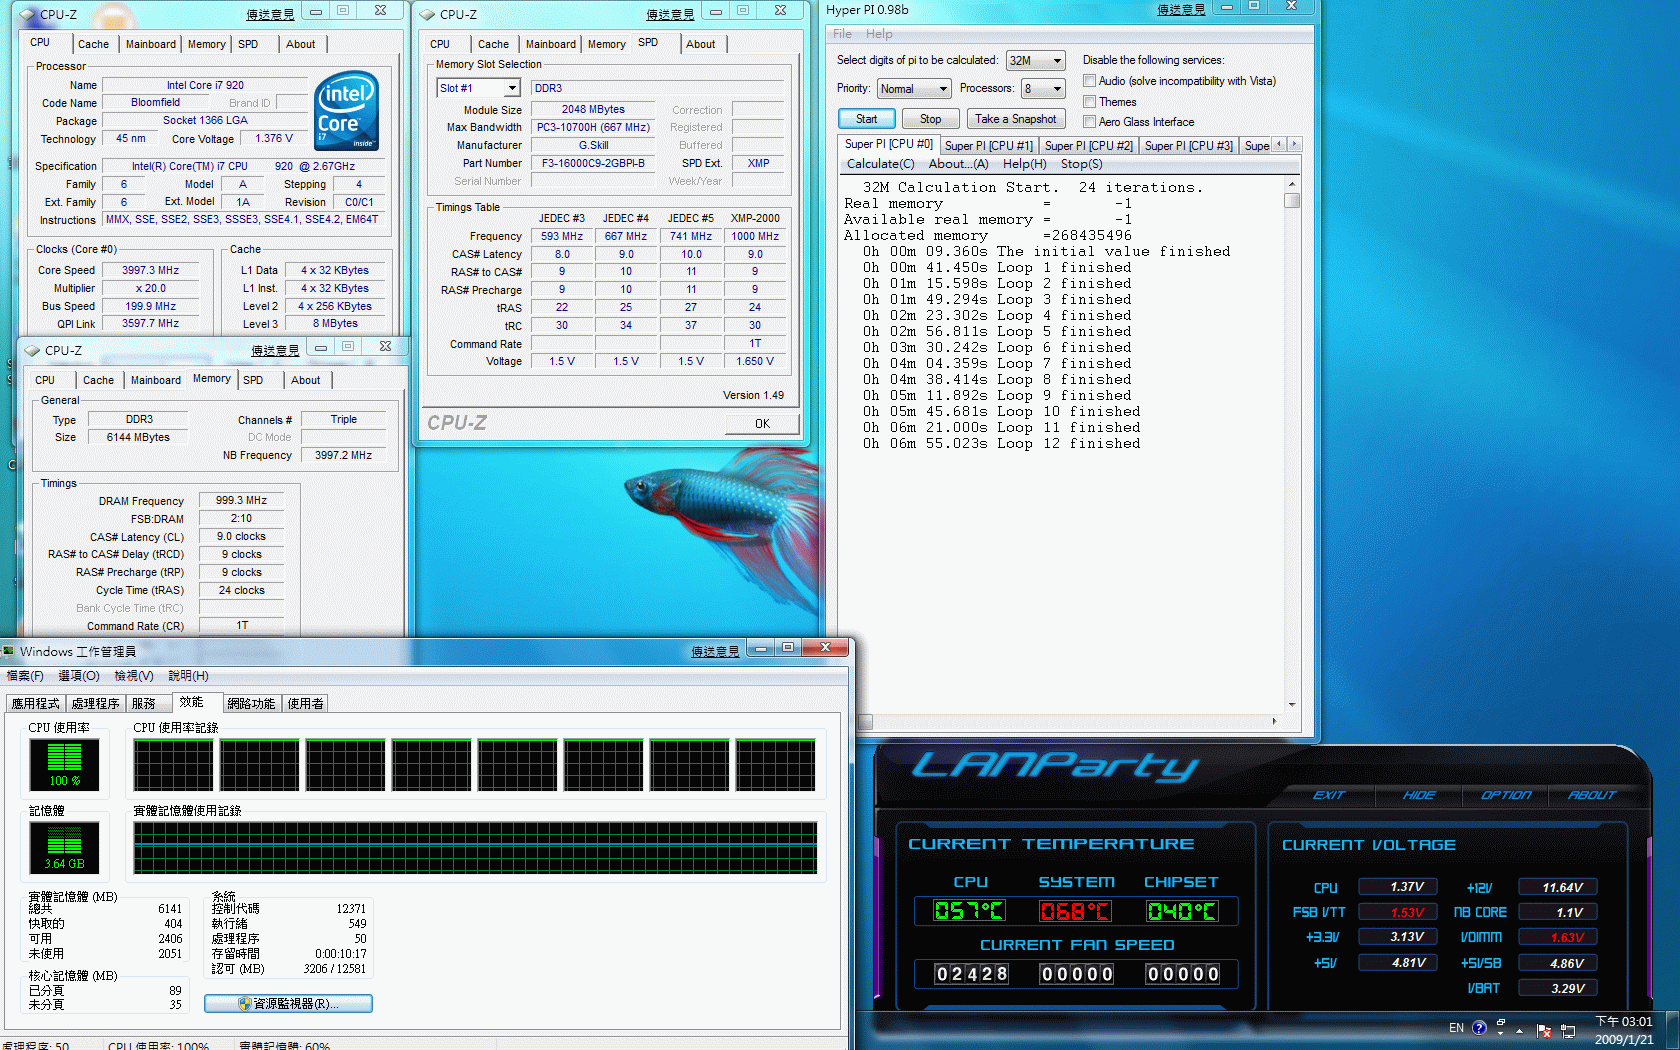1680x1050 pixels.
Task: Click the System temperature 068°C display
Action: 1075,911
